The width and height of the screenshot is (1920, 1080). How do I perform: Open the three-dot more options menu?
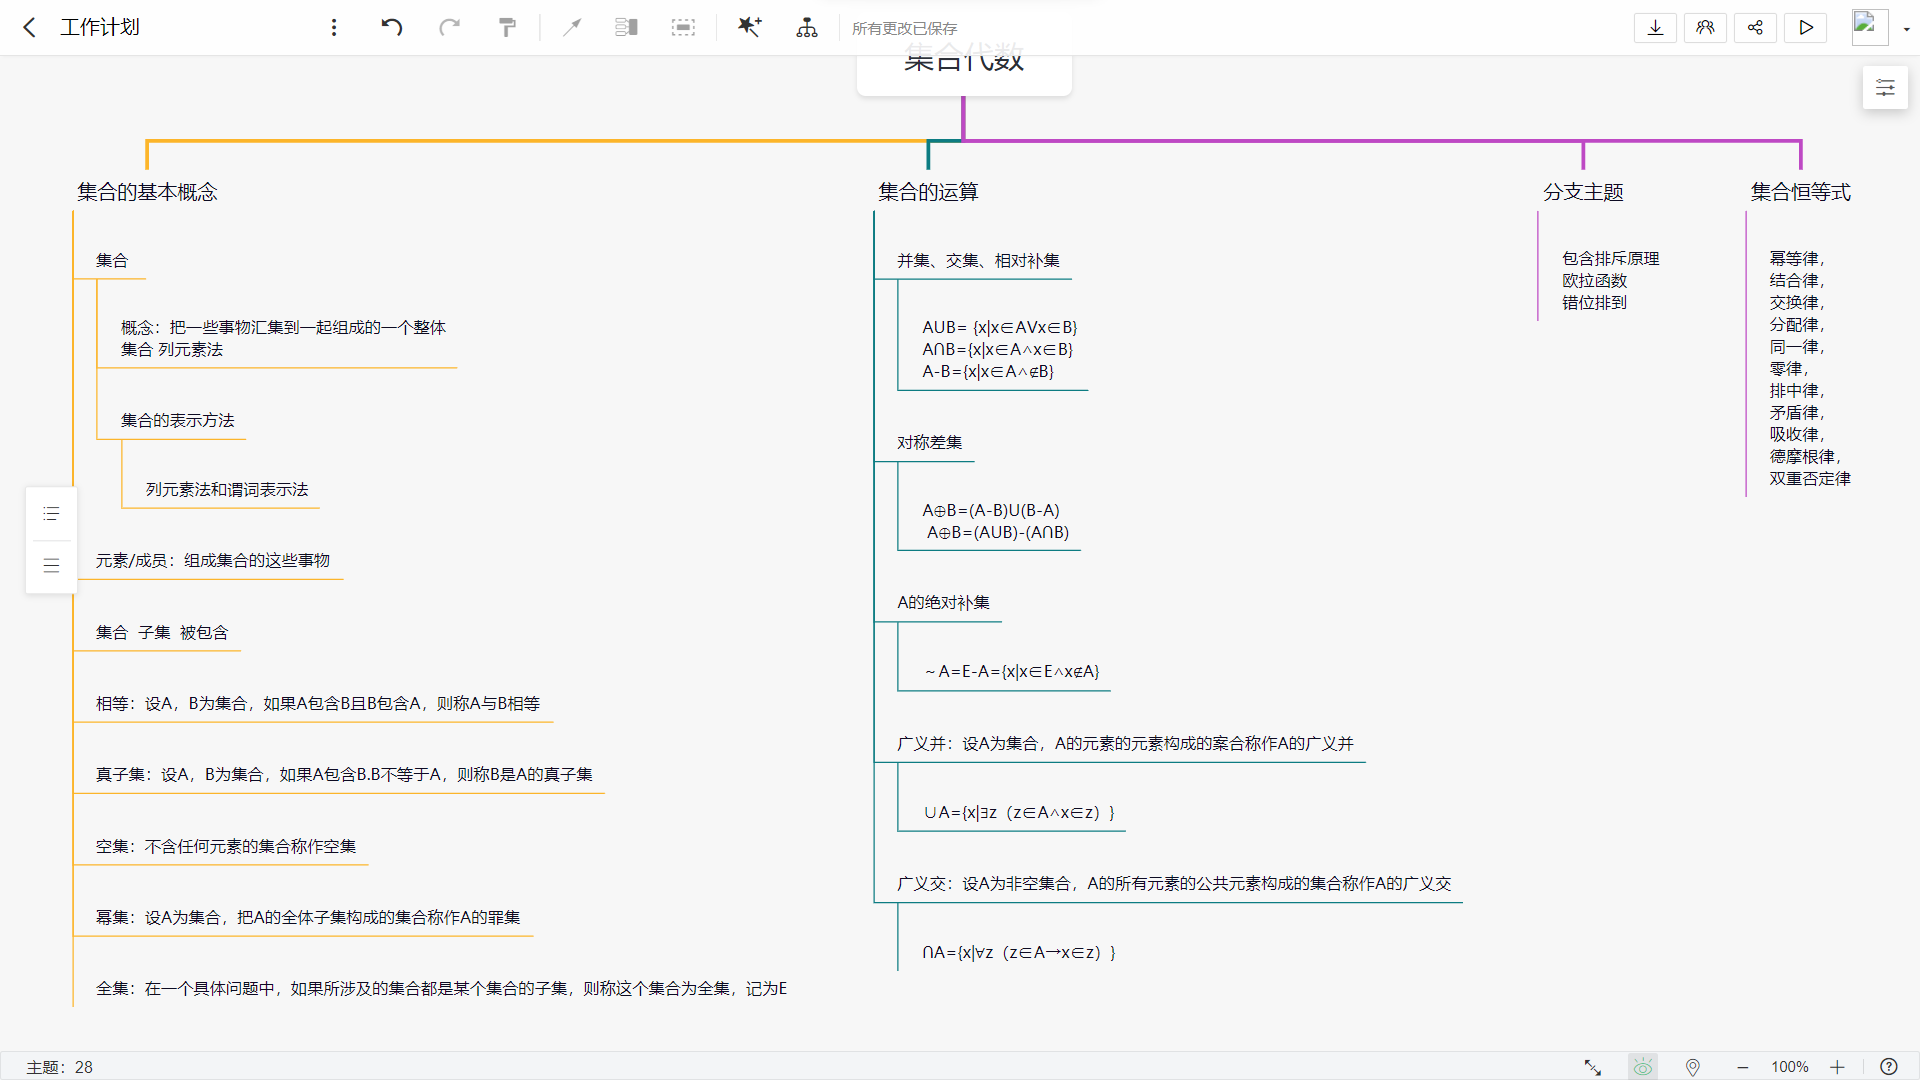pos(334,27)
